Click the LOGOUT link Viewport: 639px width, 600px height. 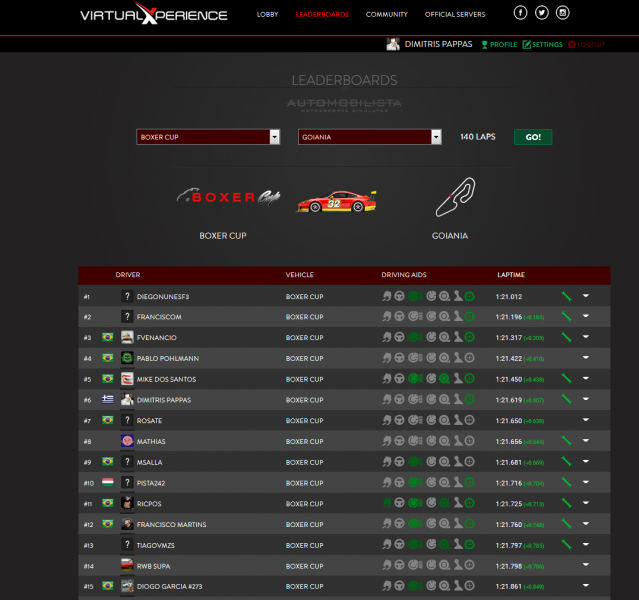point(586,44)
